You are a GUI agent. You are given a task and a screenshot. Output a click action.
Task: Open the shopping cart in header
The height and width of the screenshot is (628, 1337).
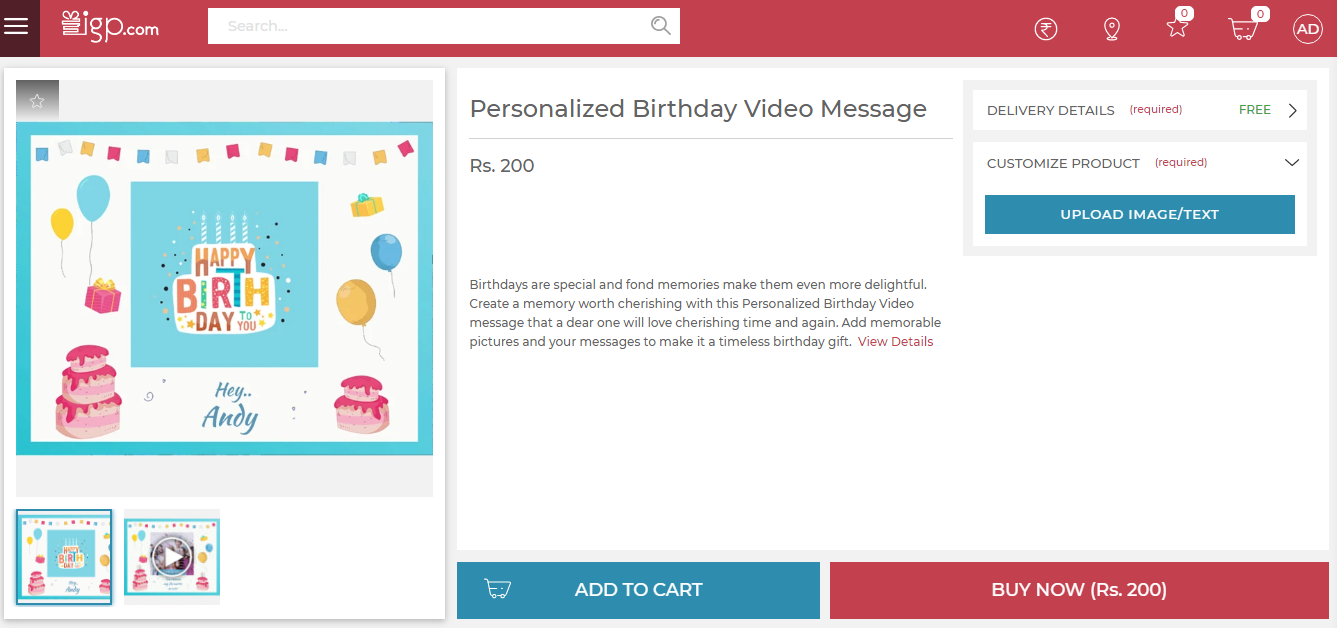[x=1242, y=29]
